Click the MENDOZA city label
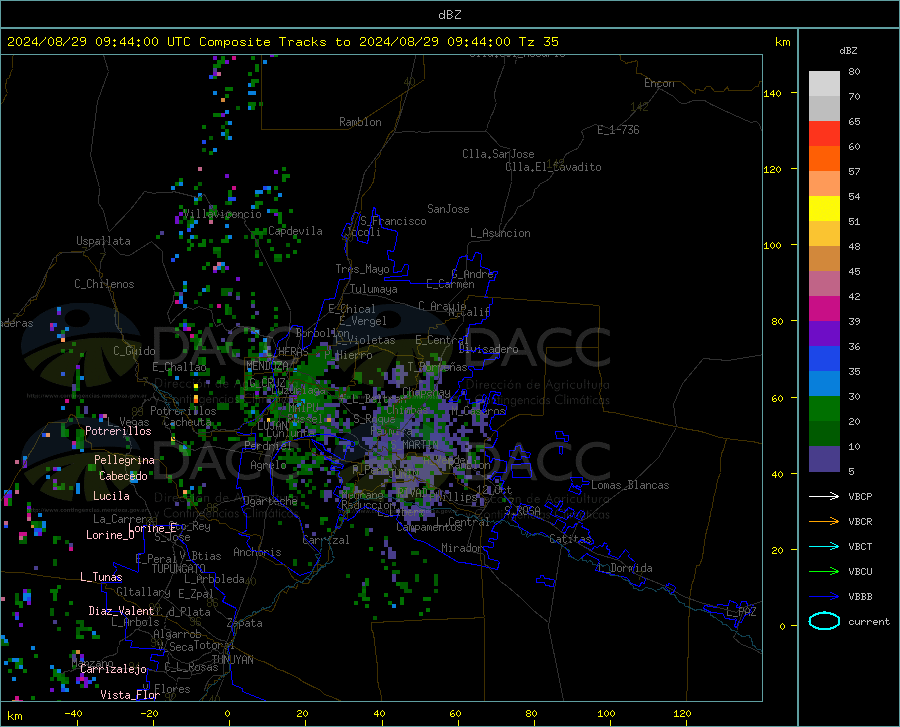Image resolution: width=900 pixels, height=727 pixels. point(267,365)
